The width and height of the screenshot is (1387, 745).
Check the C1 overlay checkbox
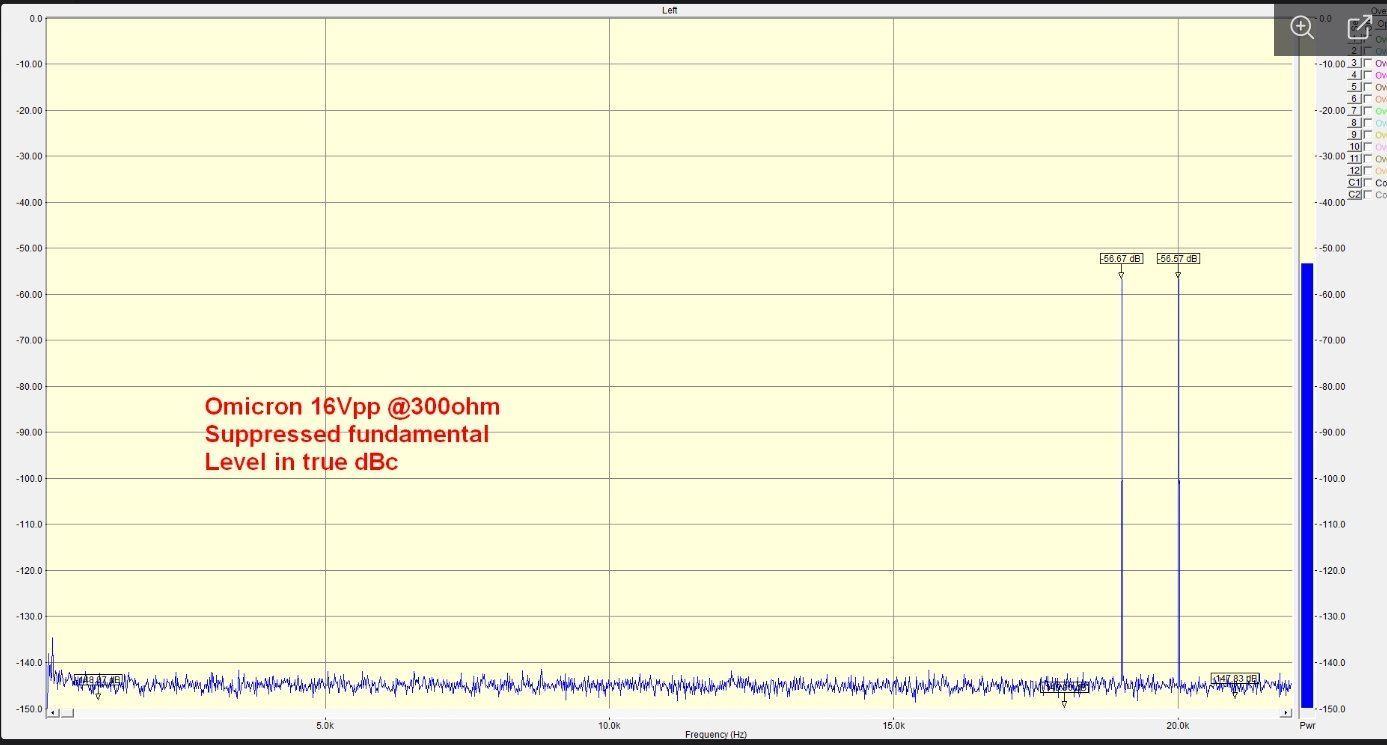[x=1368, y=183]
